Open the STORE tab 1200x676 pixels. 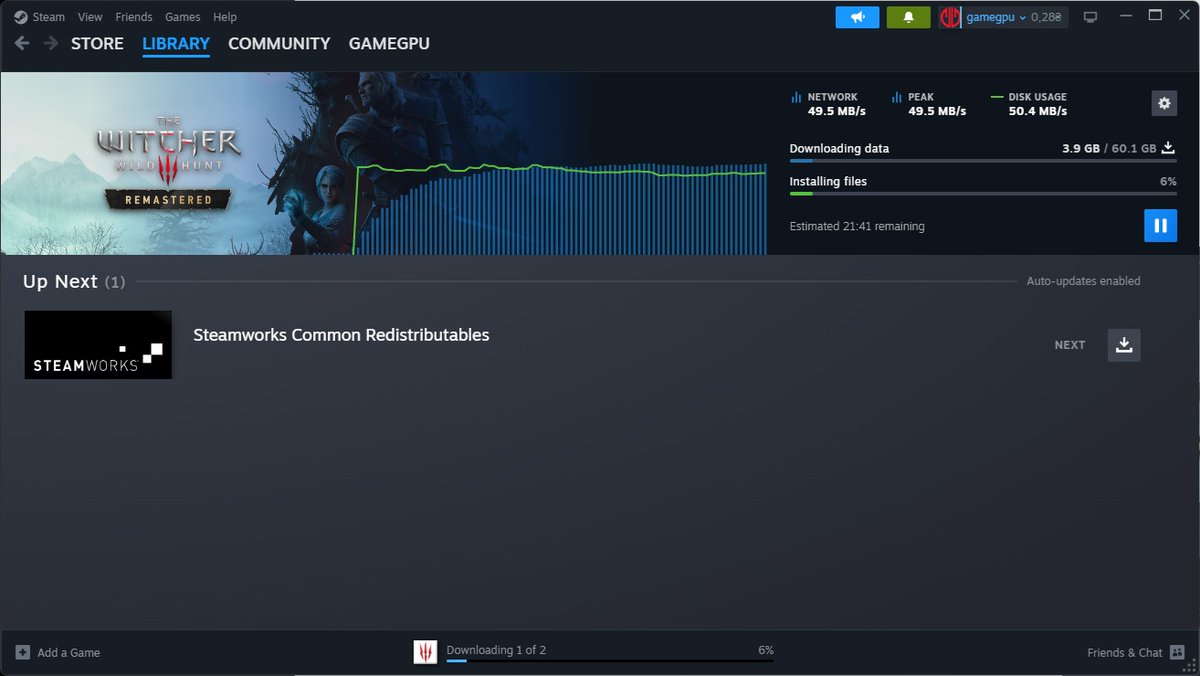coord(97,44)
